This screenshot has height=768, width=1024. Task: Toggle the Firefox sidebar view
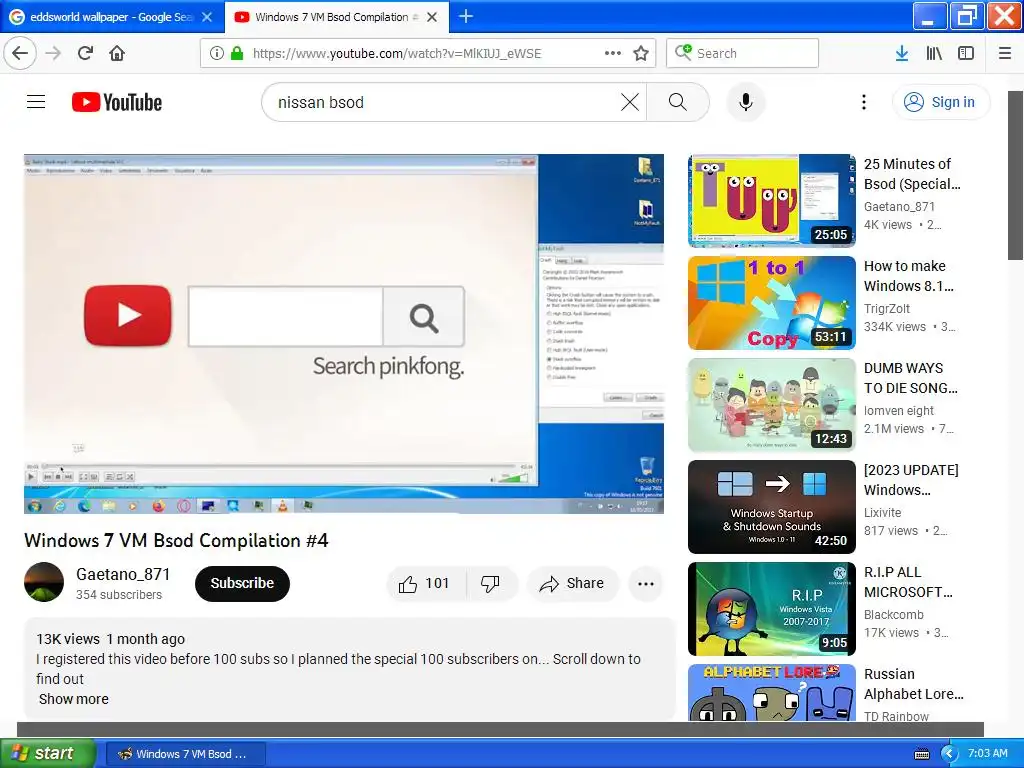[966, 53]
